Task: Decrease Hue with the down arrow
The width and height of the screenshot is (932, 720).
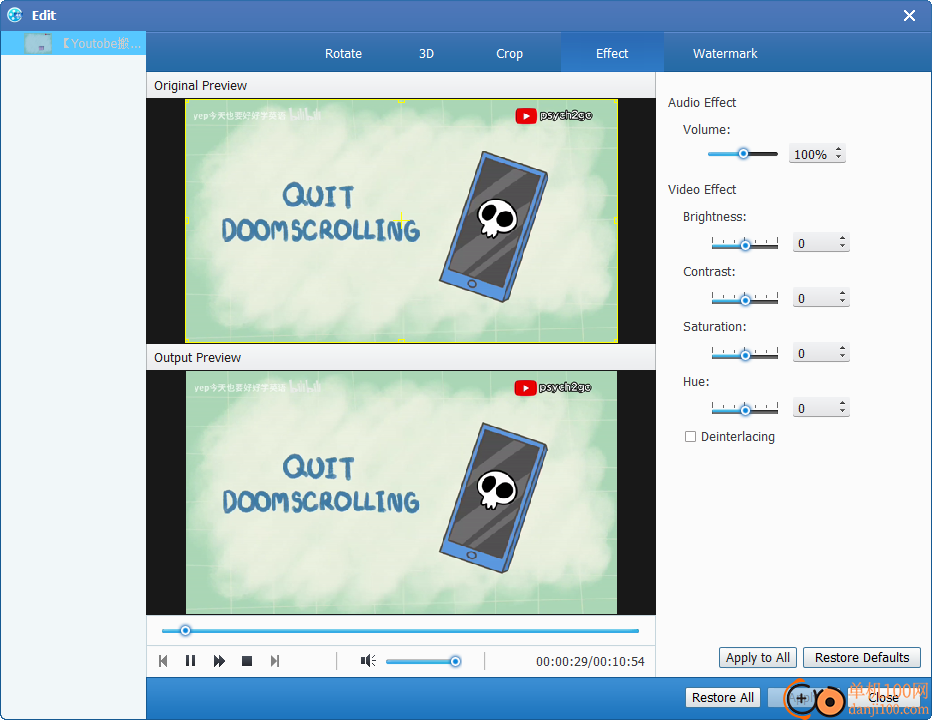Action: (x=842, y=411)
